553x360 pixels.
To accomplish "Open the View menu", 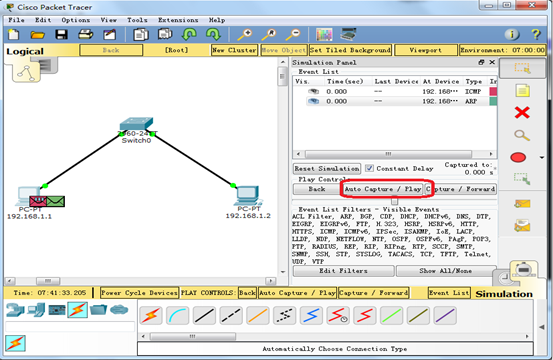I will point(108,20).
